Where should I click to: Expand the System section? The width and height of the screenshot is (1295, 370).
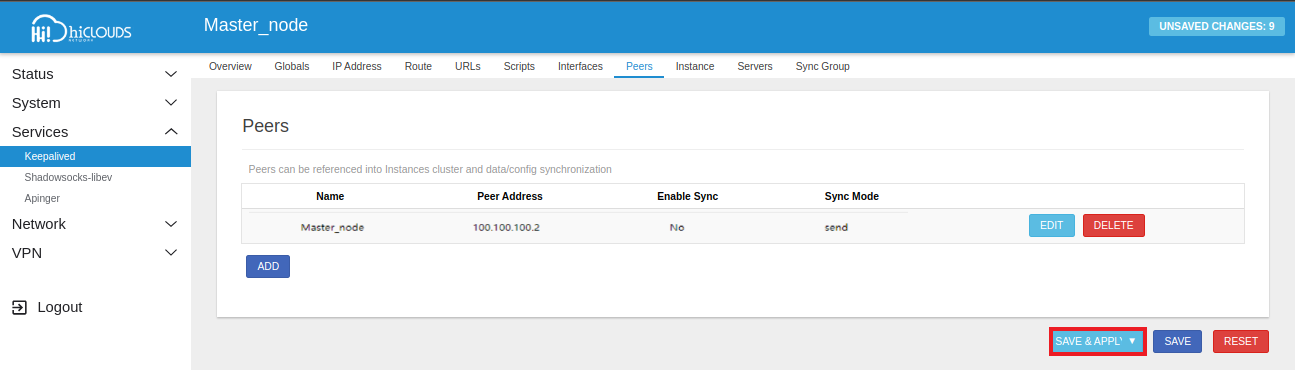95,103
